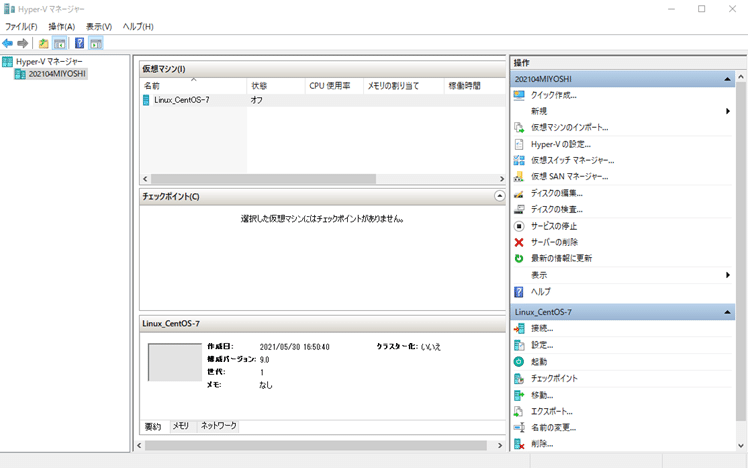Click VM list horizontal scrollbar left arrow
Image resolution: width=748 pixels, height=468 pixels.
145,179
